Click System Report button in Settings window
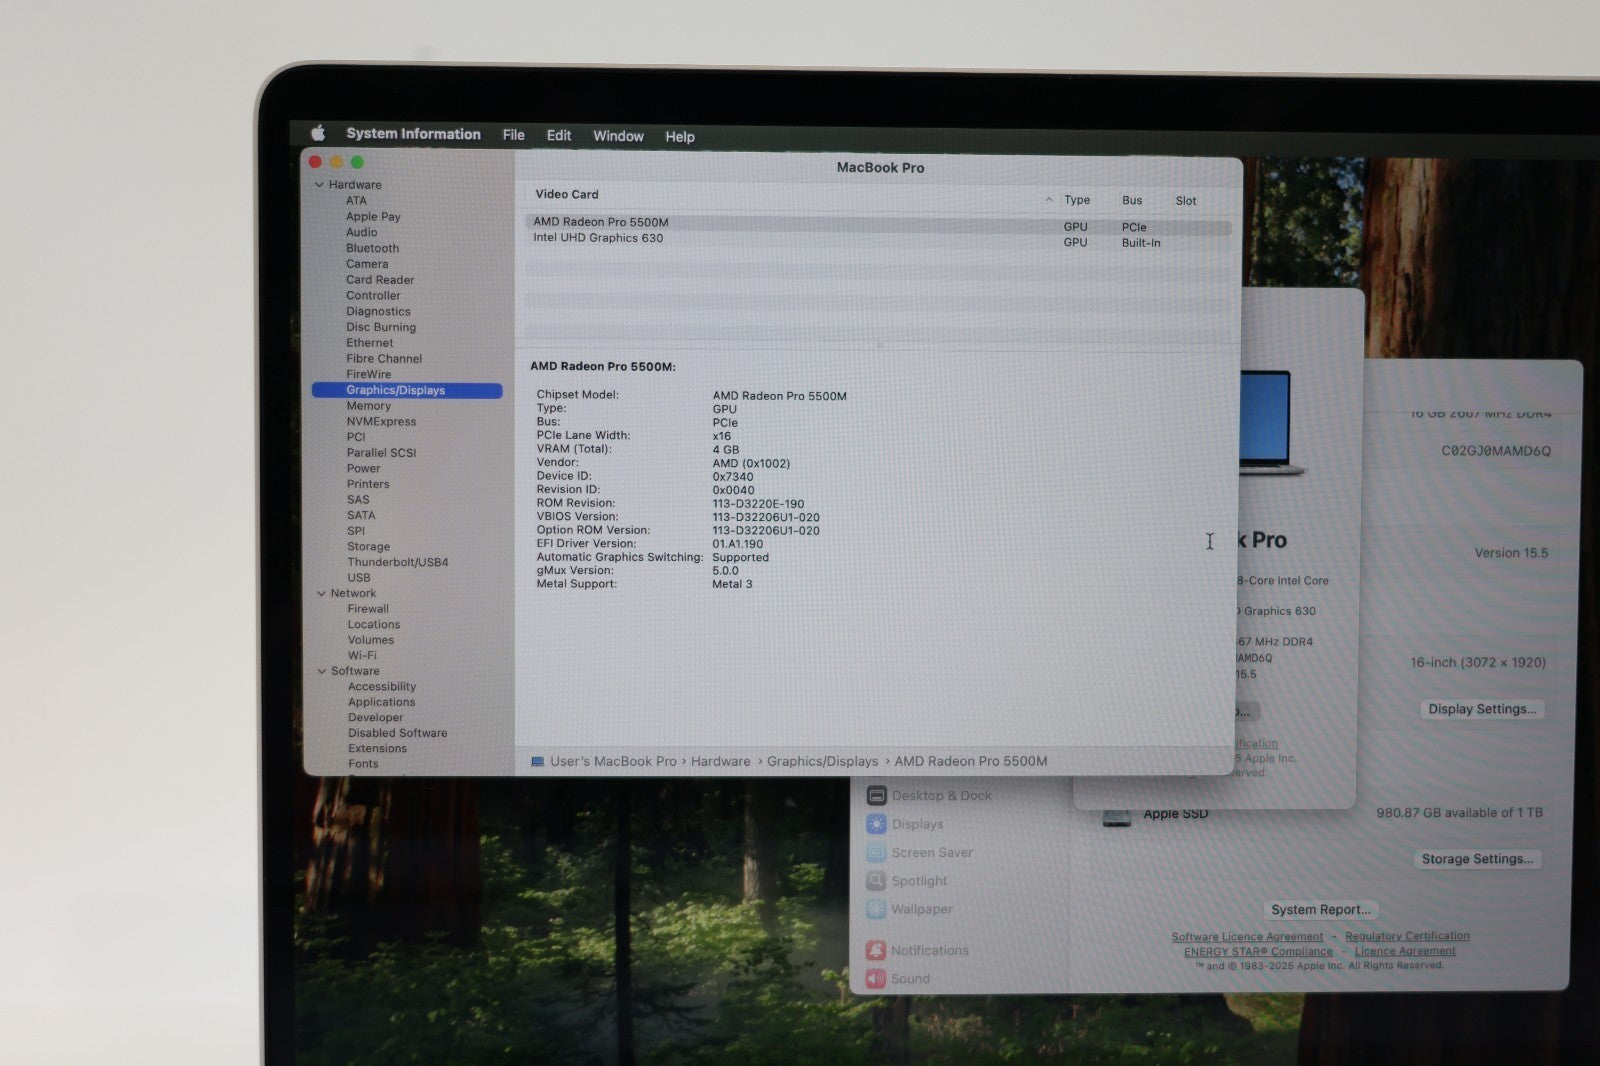The height and width of the screenshot is (1066, 1600). pyautogui.click(x=1321, y=910)
